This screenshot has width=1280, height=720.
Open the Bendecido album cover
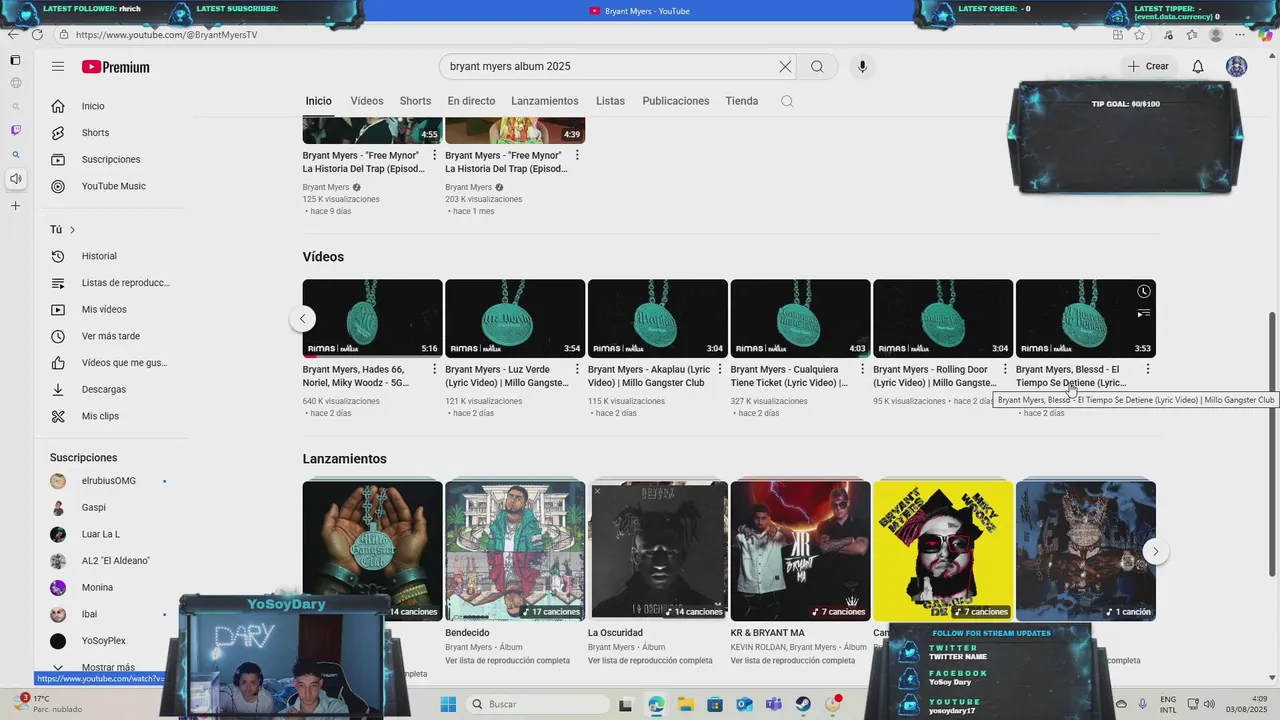click(x=515, y=551)
